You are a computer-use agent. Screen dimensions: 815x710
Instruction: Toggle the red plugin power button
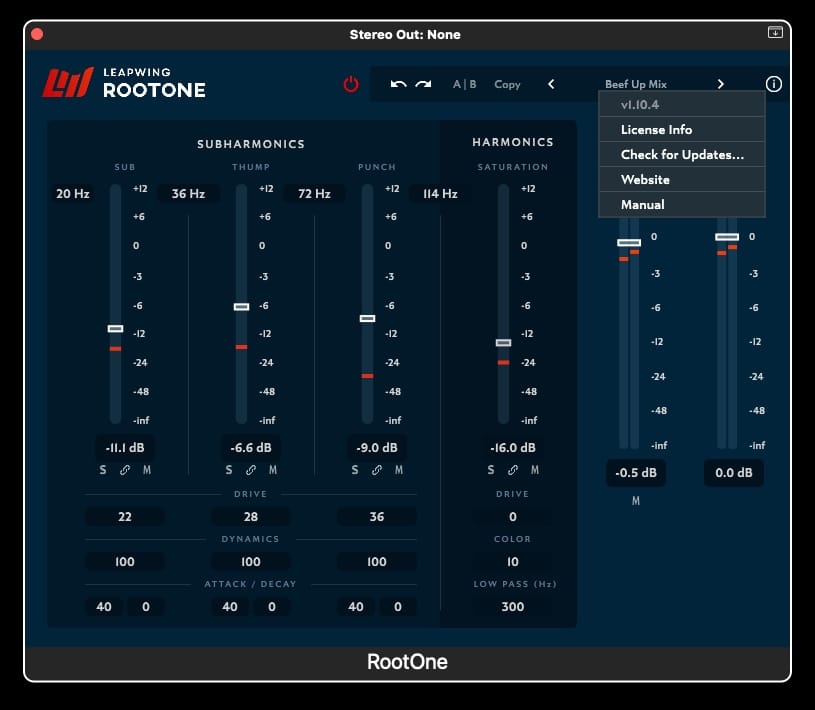pyautogui.click(x=351, y=84)
